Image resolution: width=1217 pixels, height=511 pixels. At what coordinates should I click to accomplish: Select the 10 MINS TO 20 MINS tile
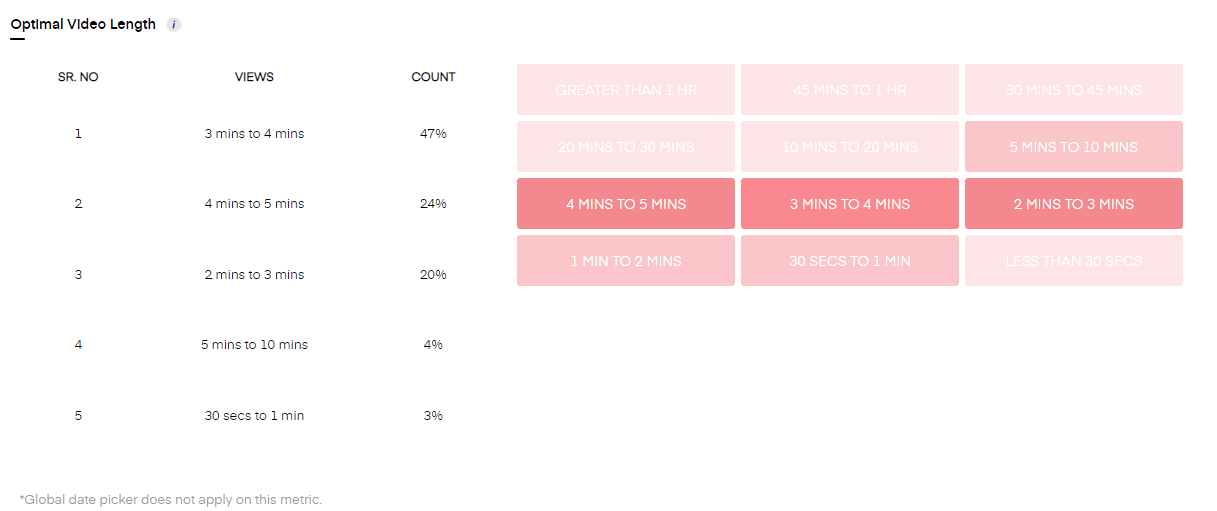click(850, 147)
